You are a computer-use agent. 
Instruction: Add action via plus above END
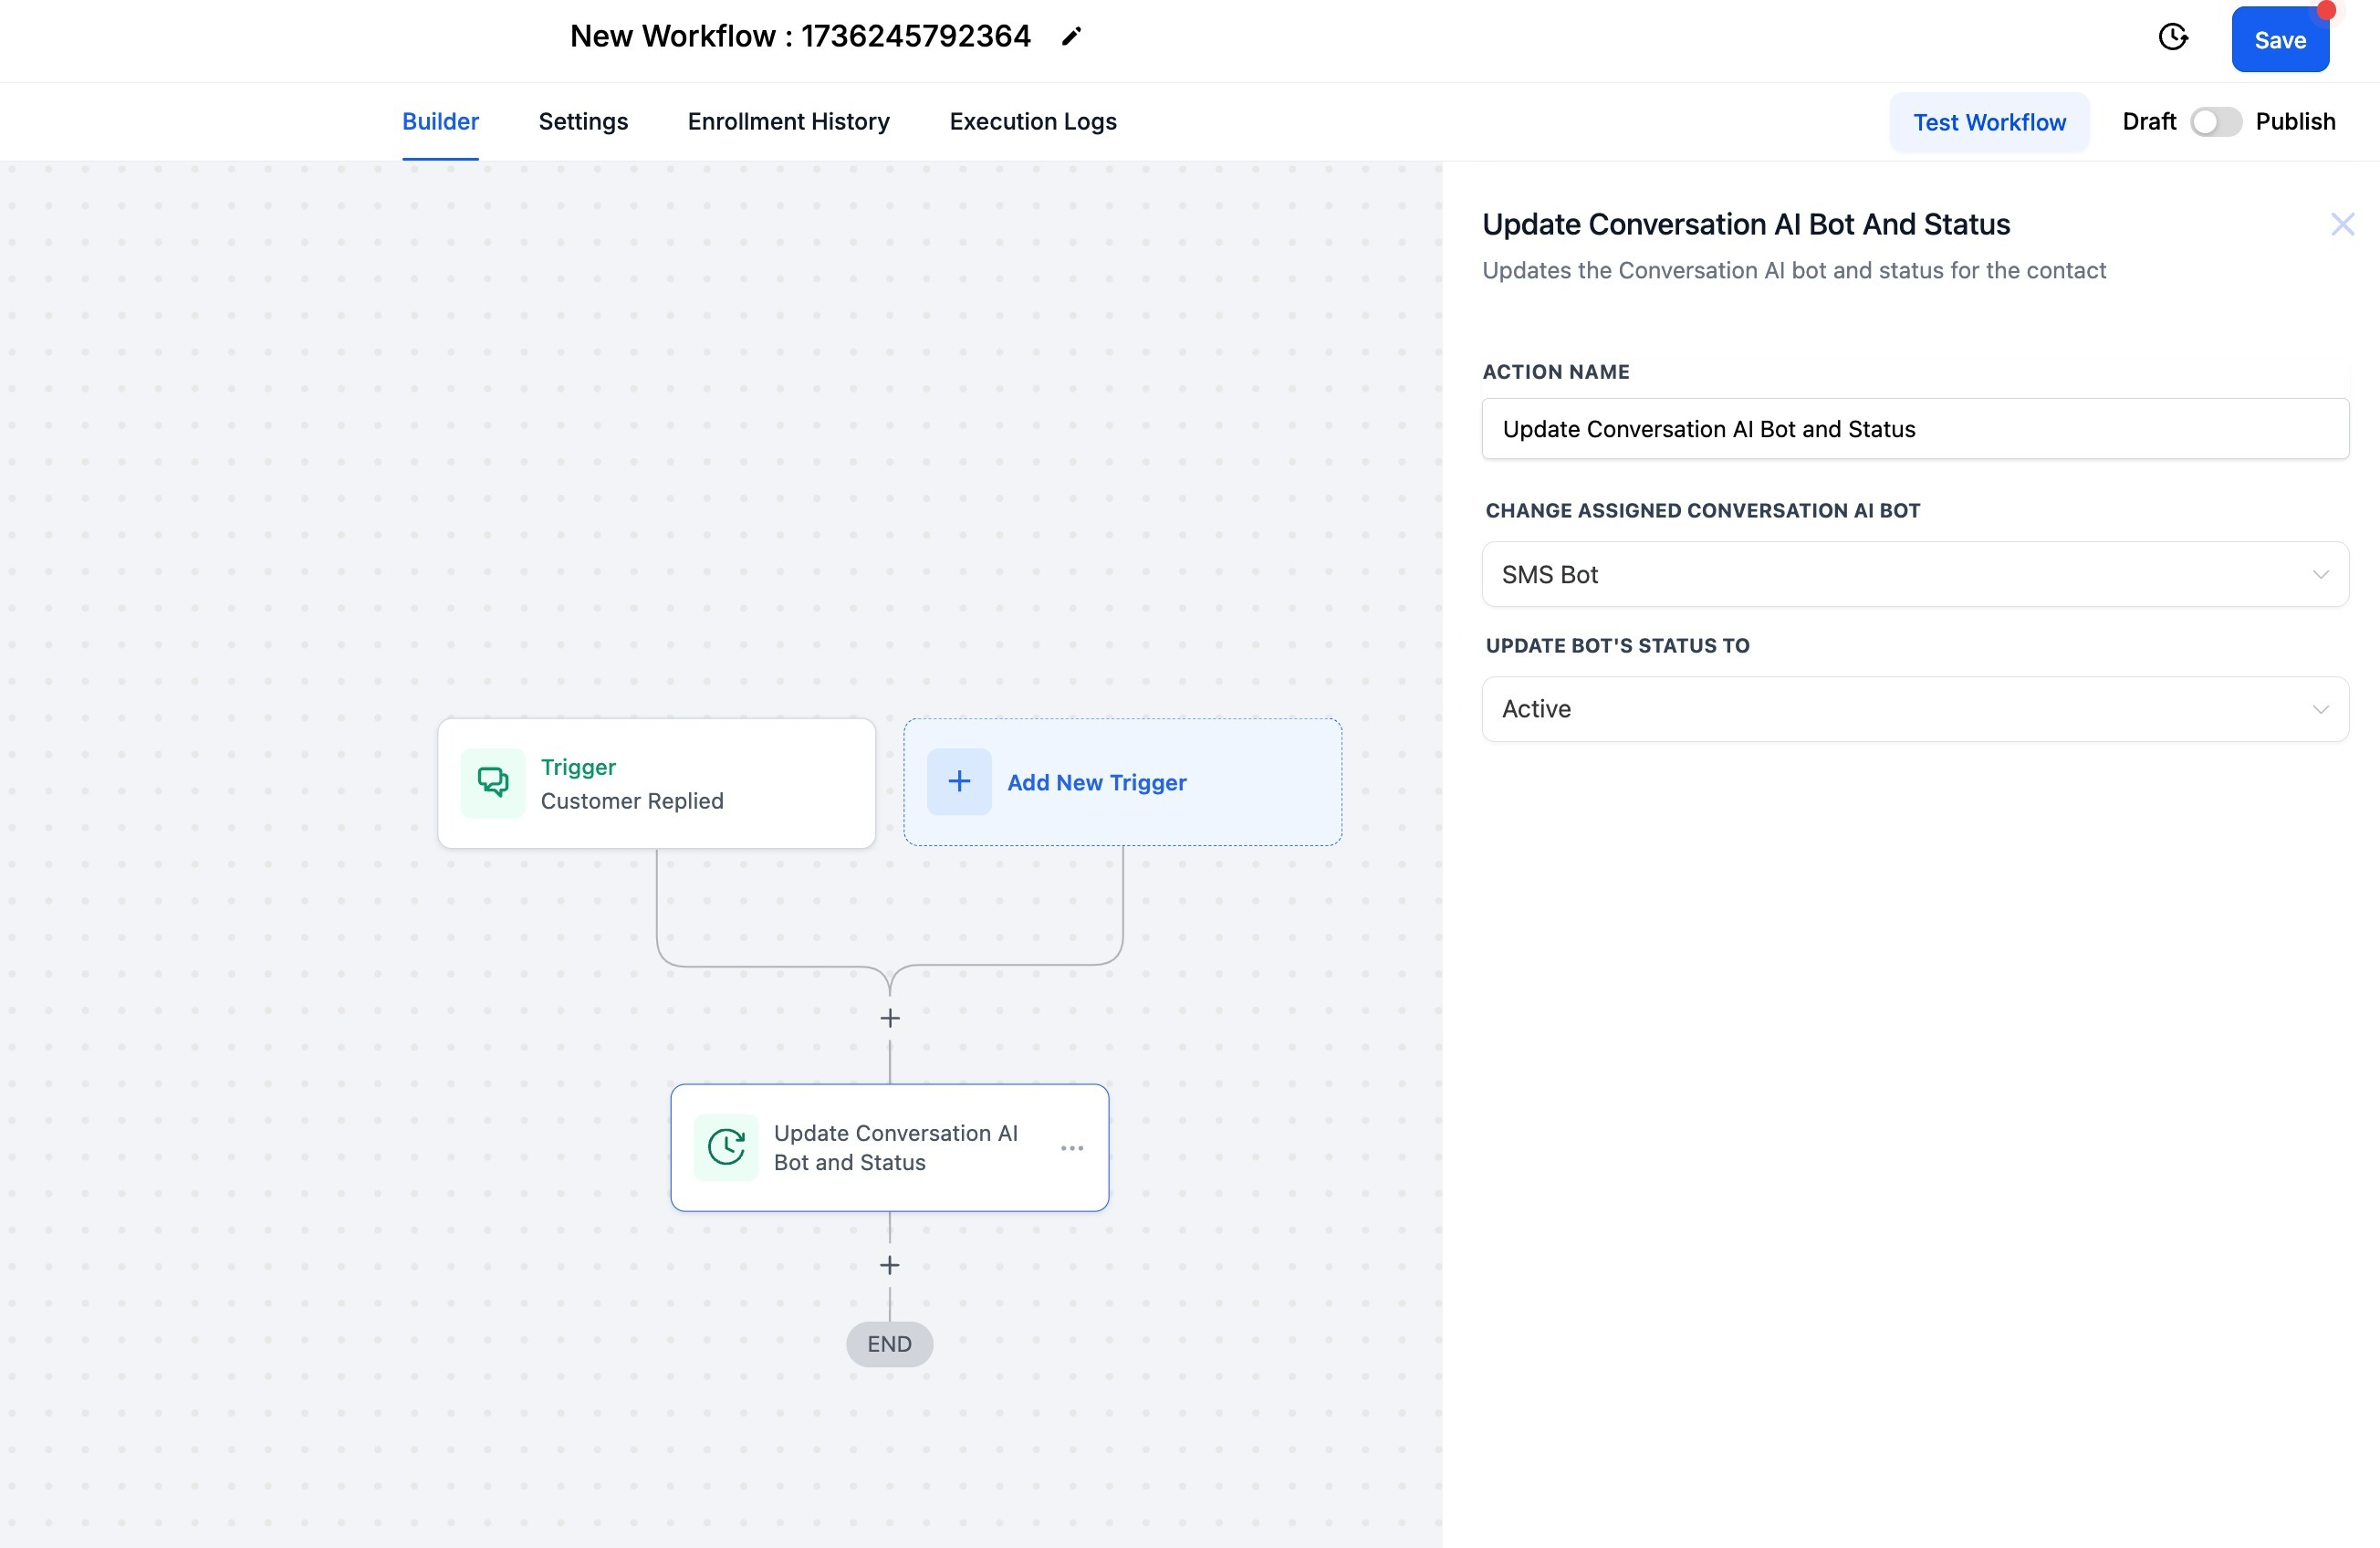889,1265
